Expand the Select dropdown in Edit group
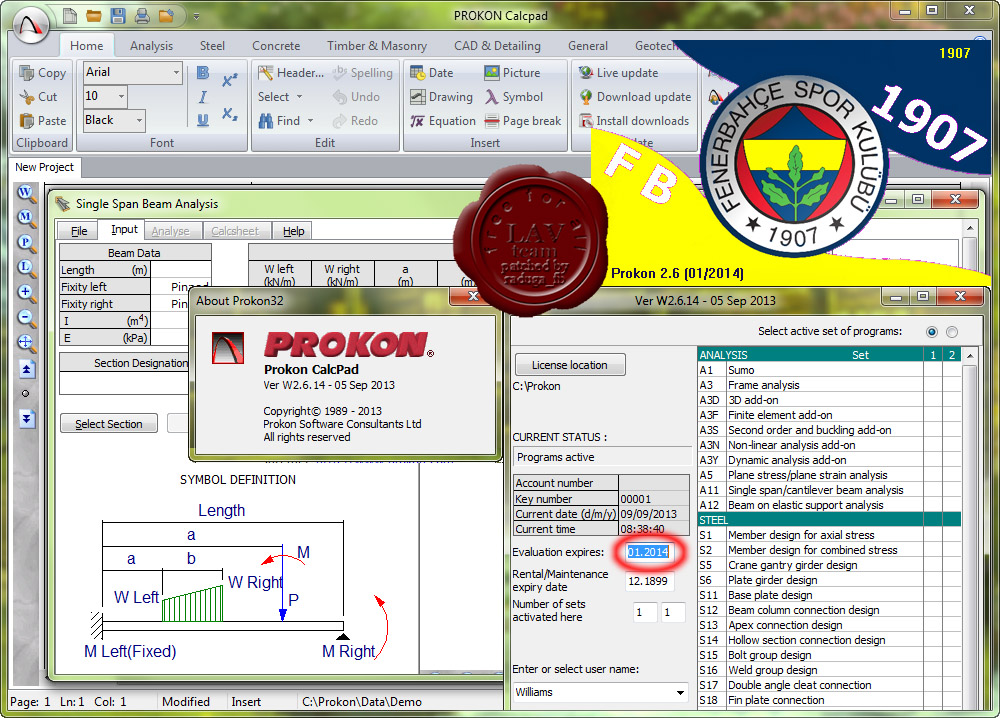 pos(299,97)
